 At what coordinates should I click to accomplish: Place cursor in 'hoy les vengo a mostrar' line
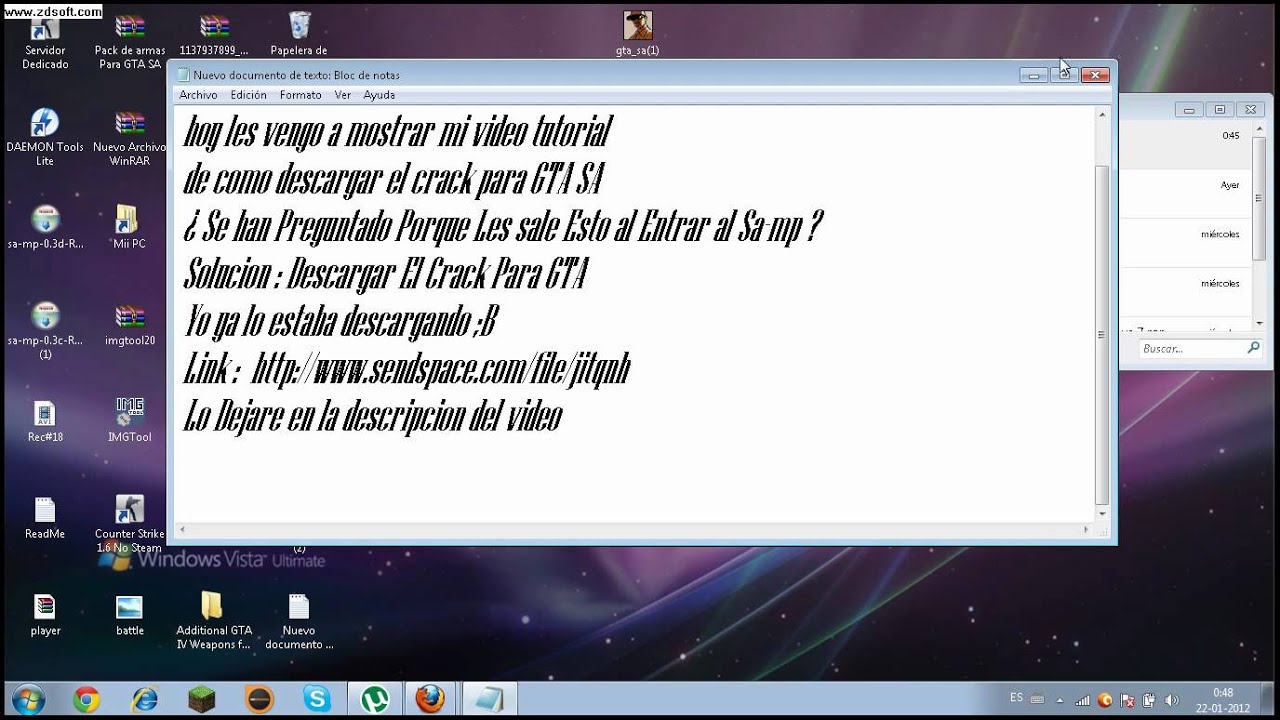pyautogui.click(x=397, y=131)
